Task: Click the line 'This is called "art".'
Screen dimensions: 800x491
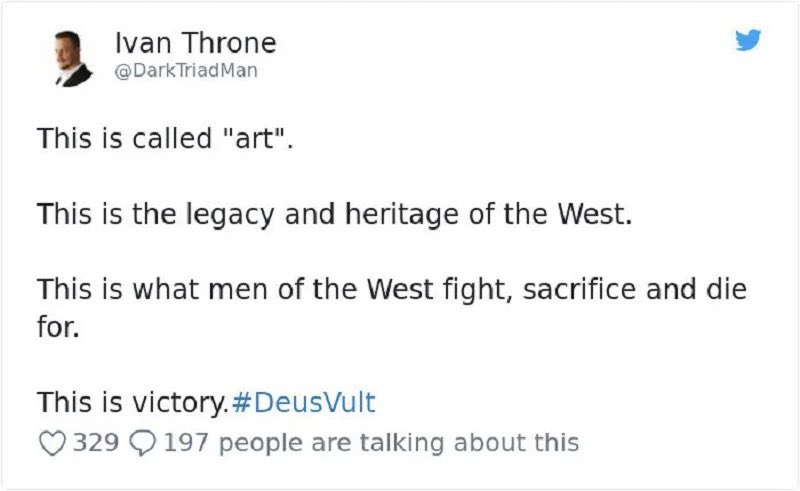Action: (x=167, y=139)
